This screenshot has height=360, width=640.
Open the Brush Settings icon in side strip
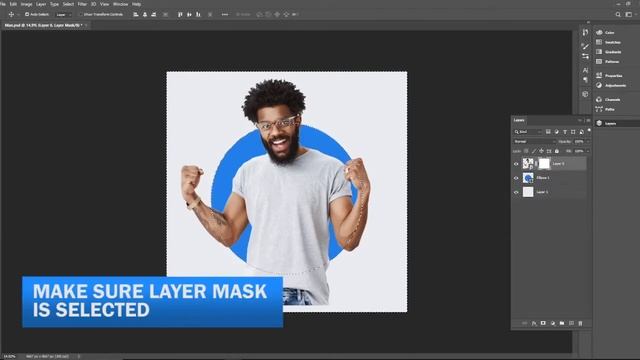(x=585, y=56)
